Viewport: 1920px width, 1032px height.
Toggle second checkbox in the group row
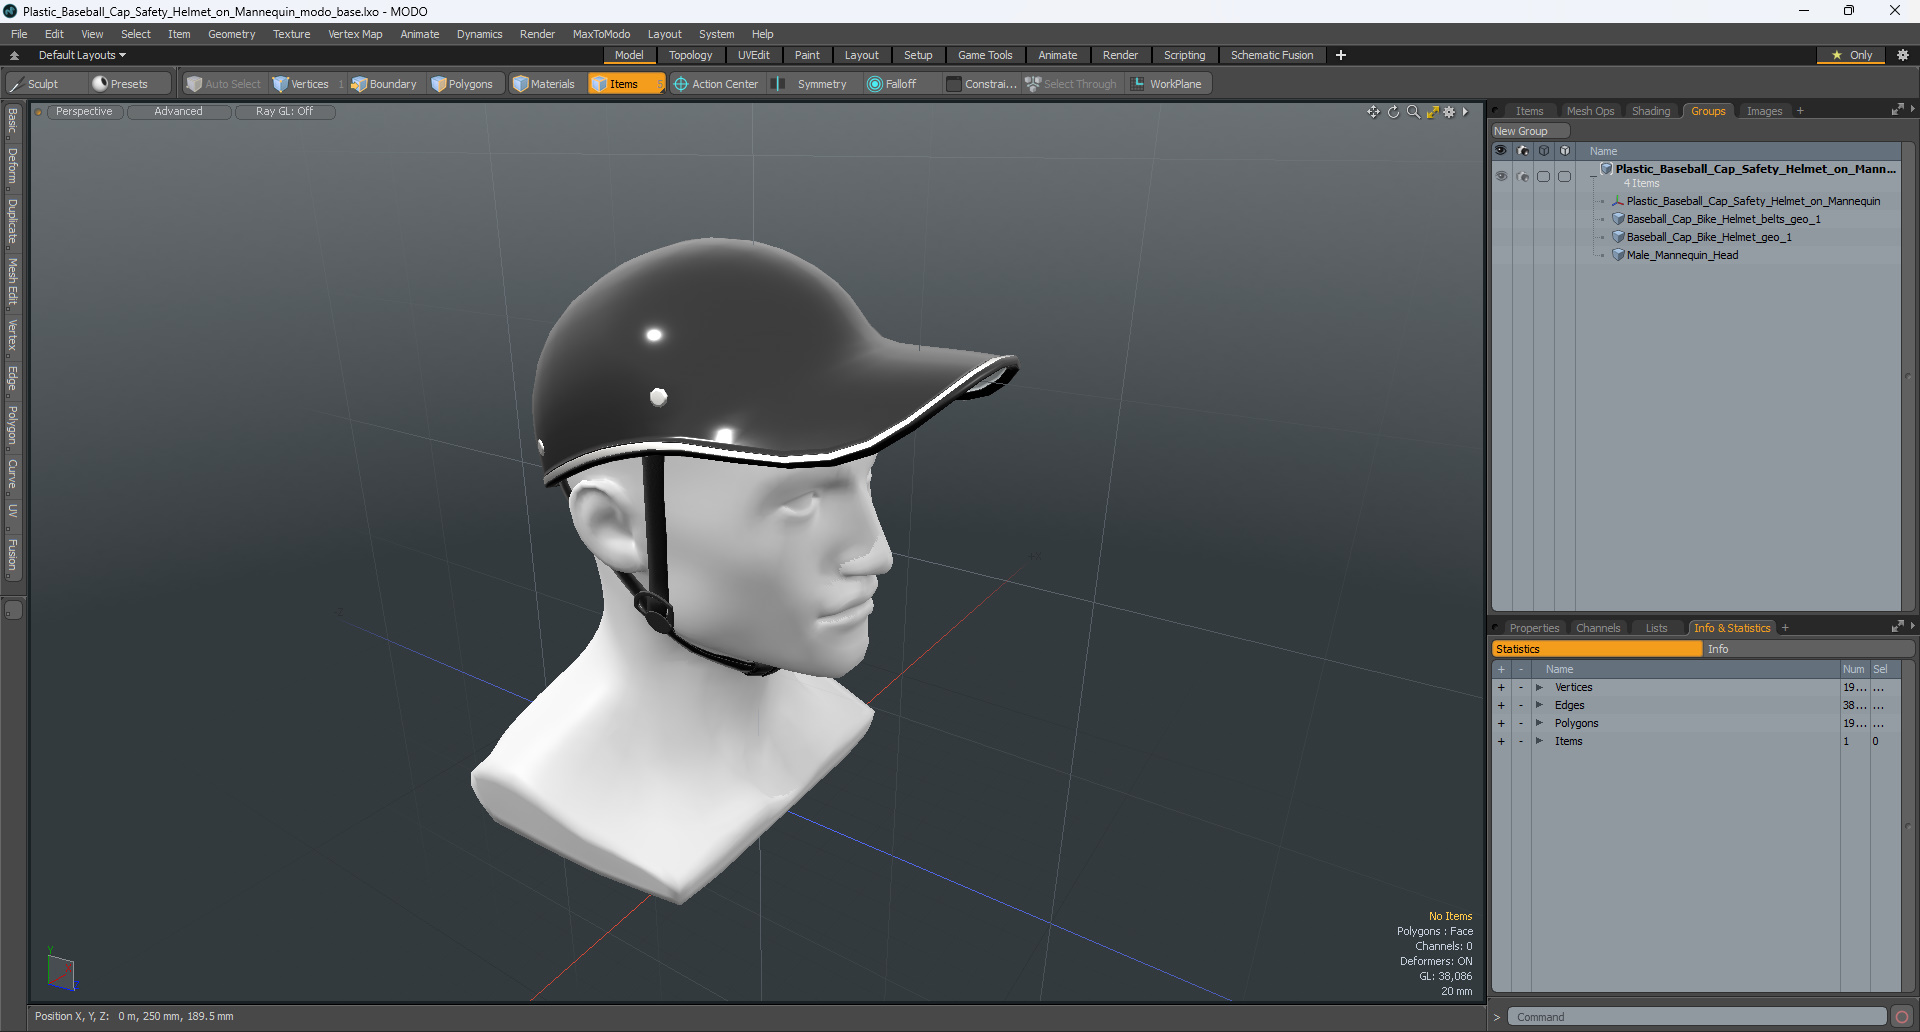pyautogui.click(x=1565, y=176)
